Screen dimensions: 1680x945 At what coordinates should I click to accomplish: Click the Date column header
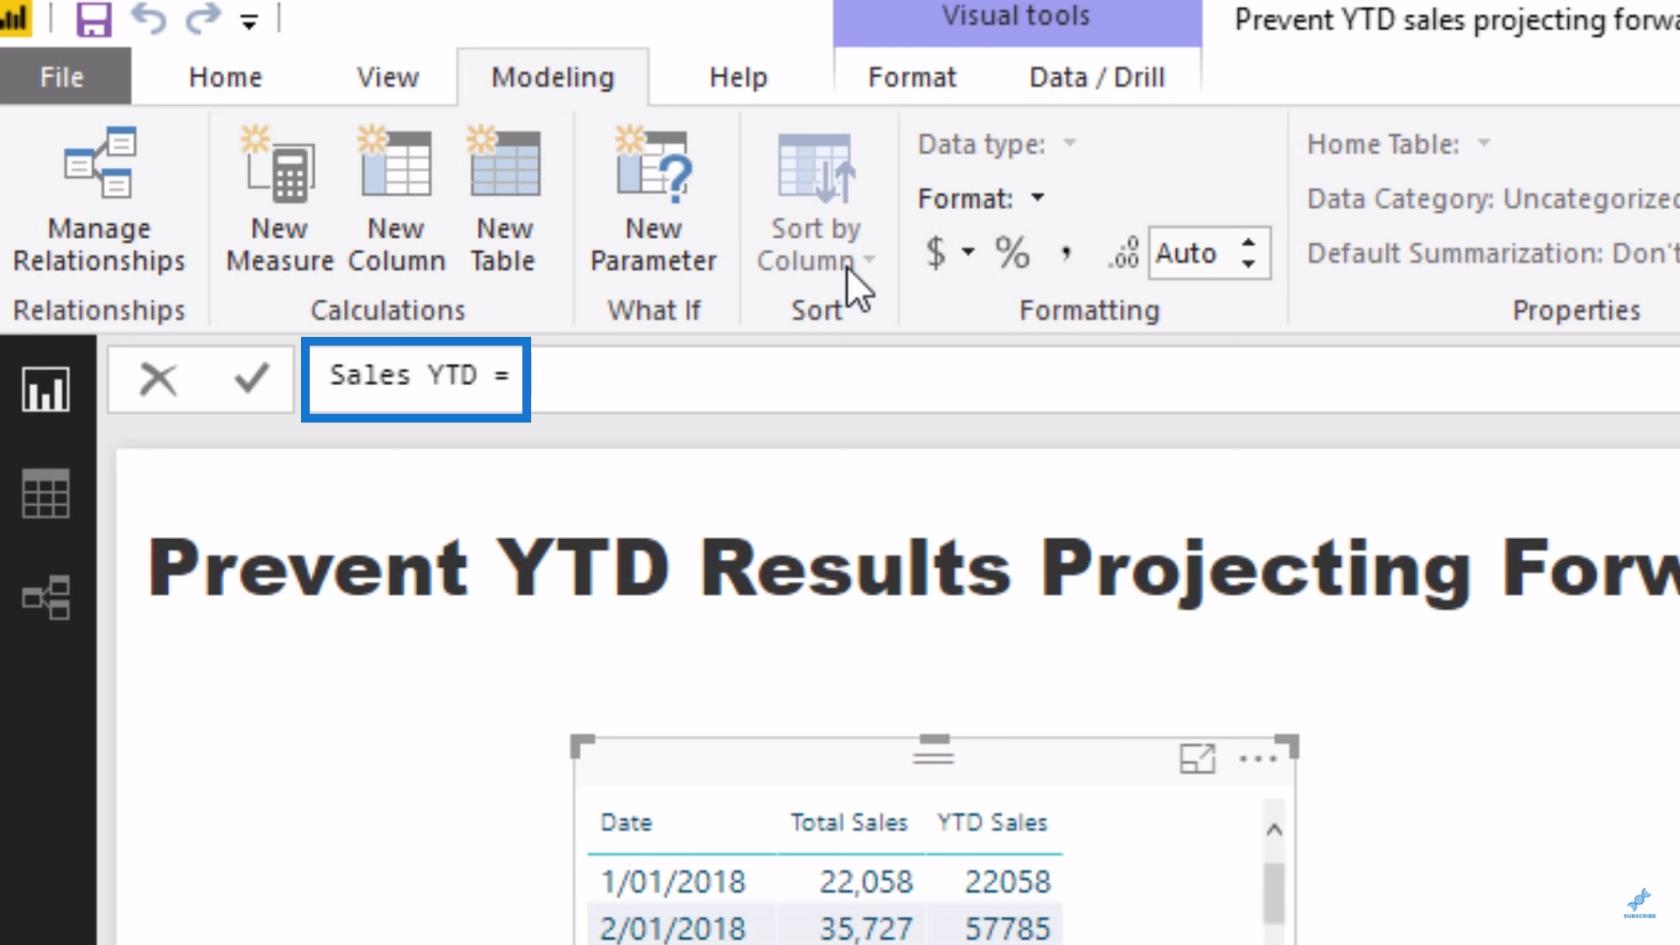tap(626, 822)
